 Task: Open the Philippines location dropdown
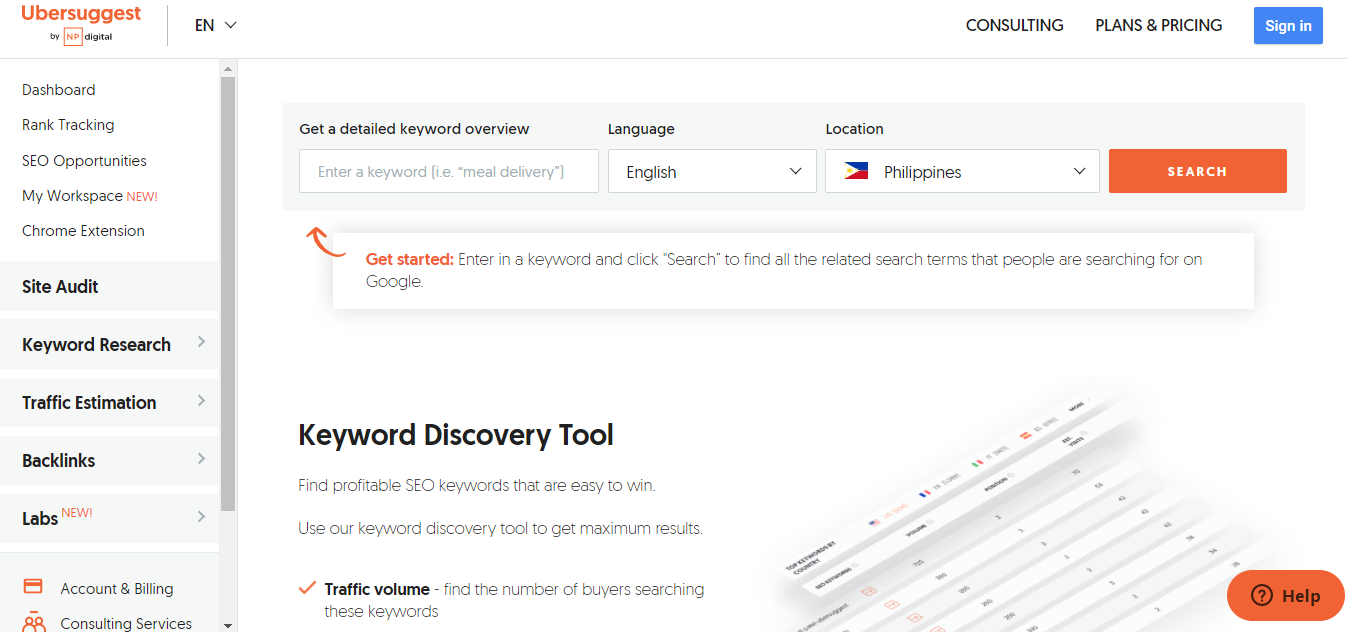coord(962,171)
